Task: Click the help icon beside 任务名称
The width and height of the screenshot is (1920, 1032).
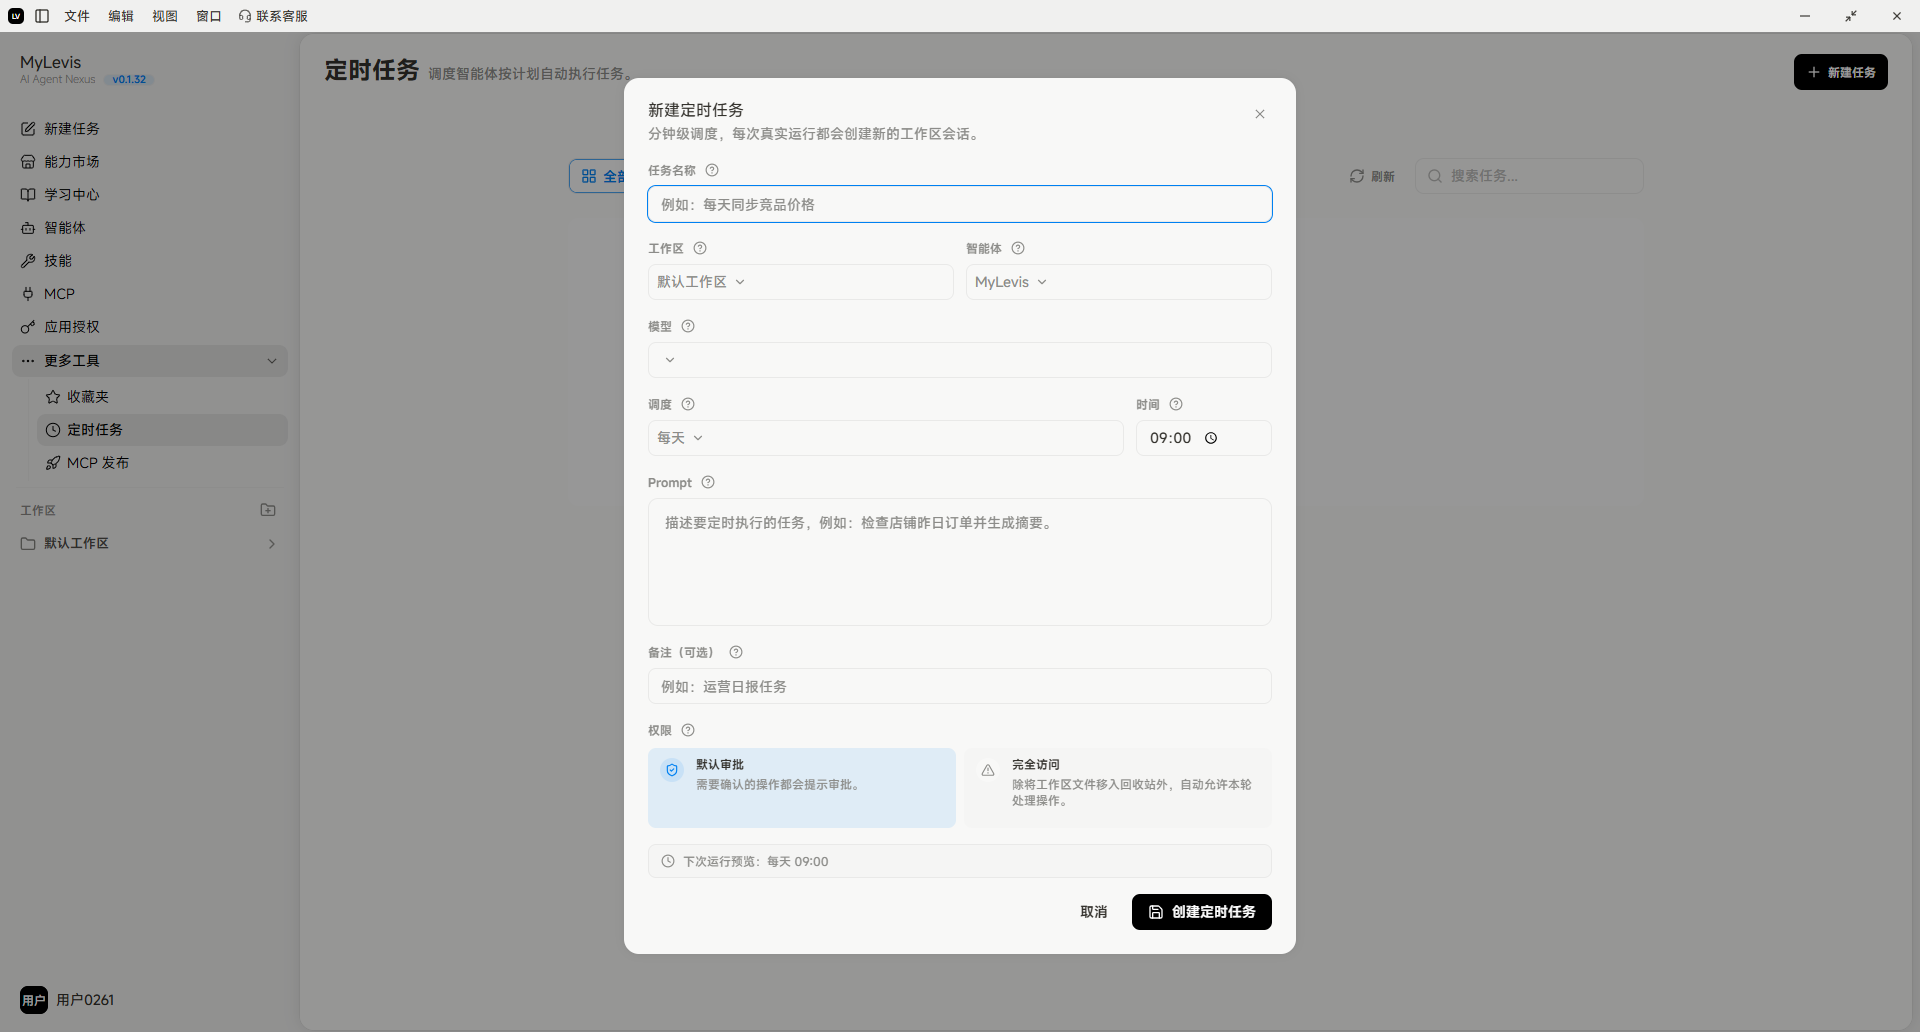Action: (712, 170)
